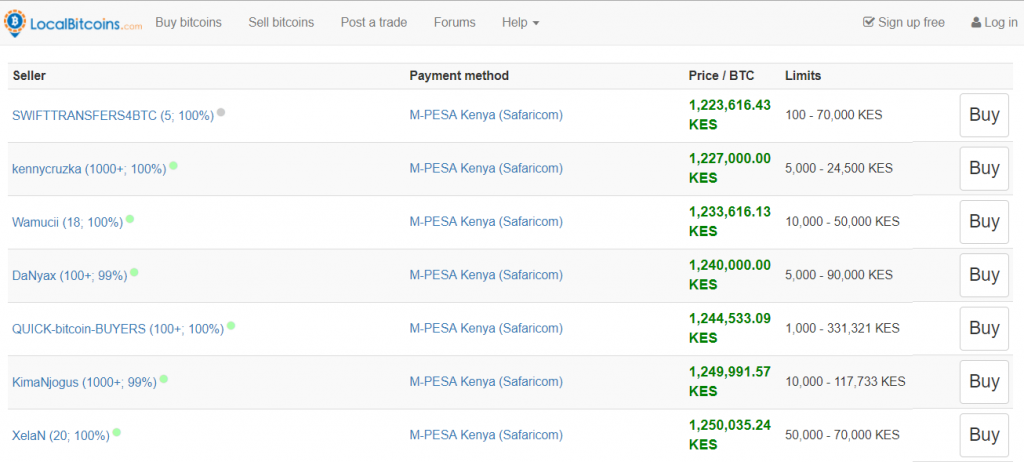
Task: Buy from SWIFTTRANSFERS4BTC
Action: pos(984,115)
